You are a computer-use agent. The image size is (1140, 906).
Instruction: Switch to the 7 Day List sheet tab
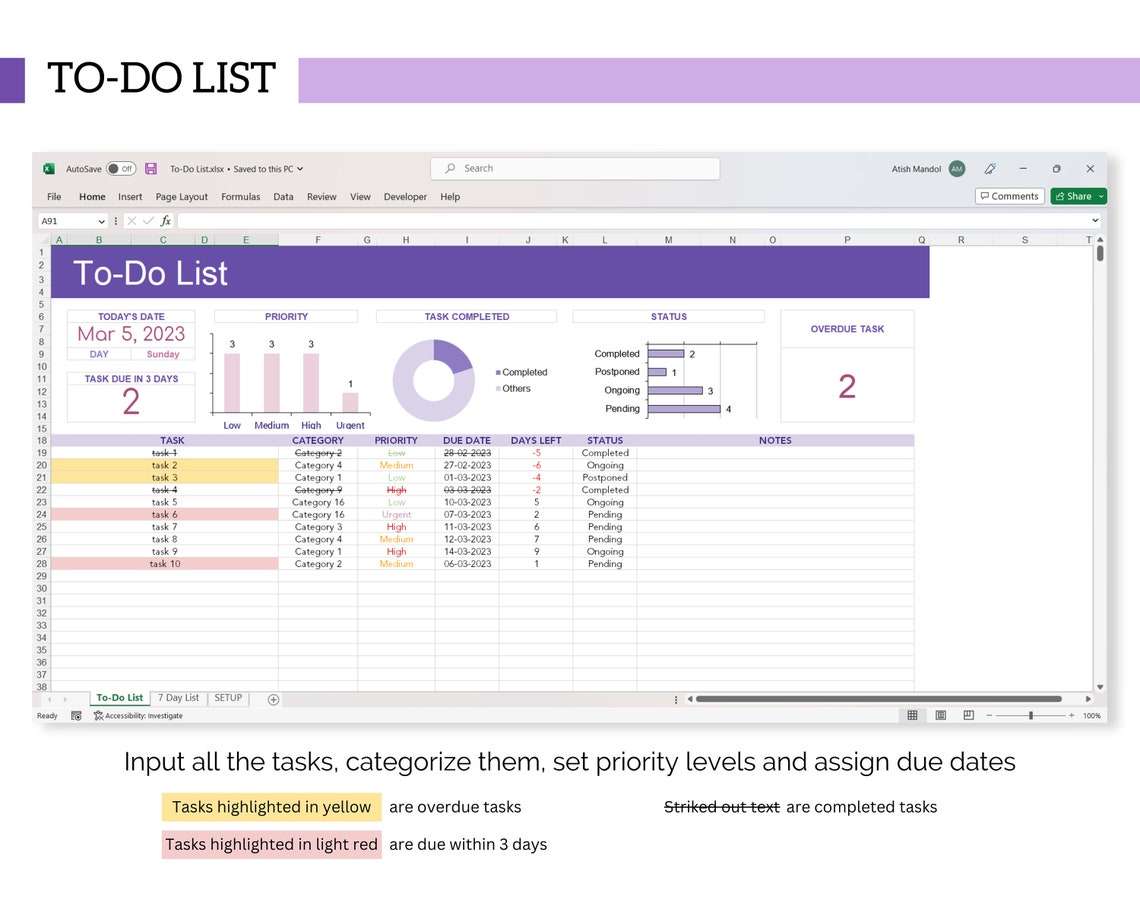point(178,698)
